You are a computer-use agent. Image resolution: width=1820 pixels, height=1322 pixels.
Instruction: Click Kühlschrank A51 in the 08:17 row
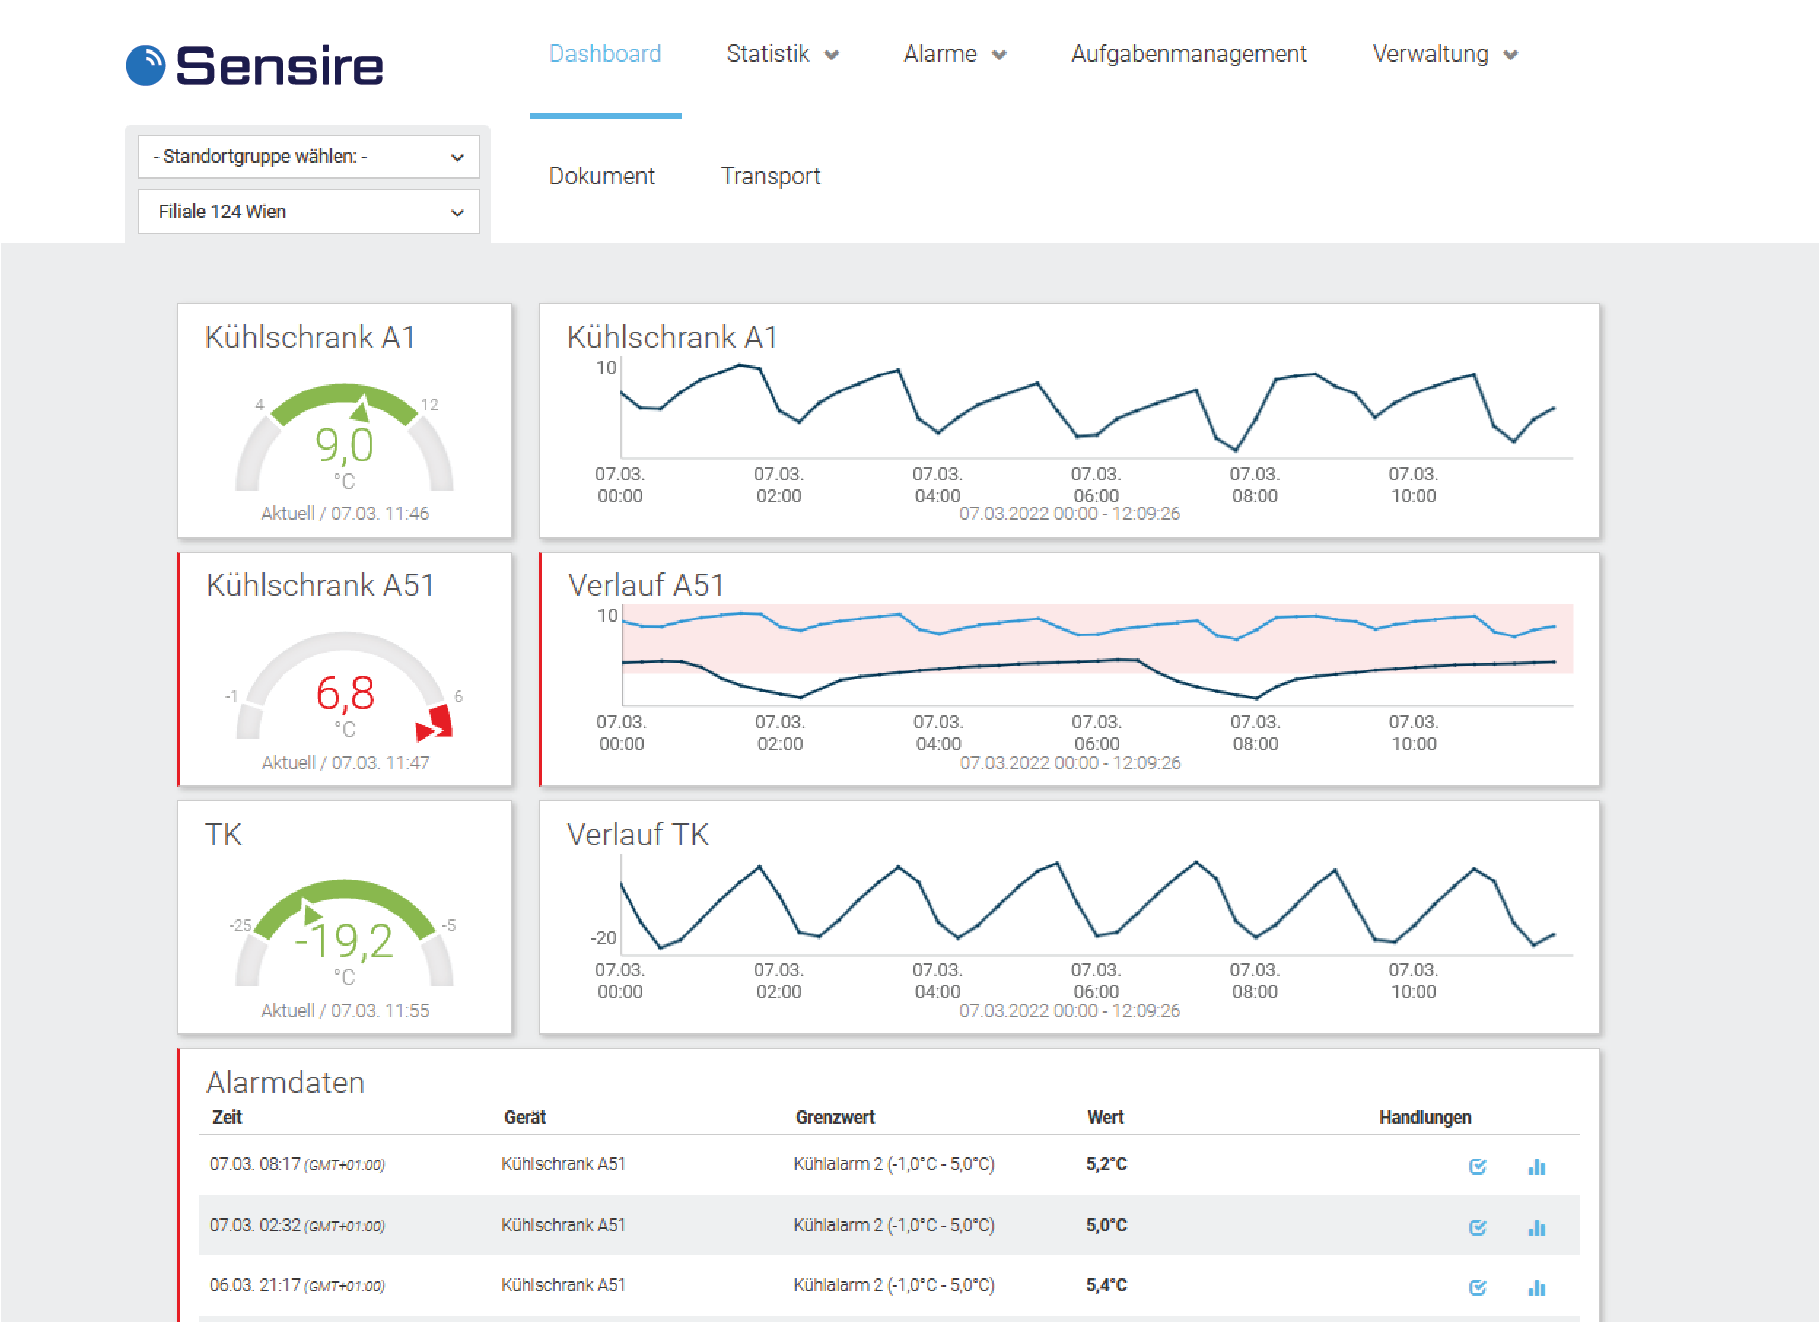click(x=563, y=1164)
